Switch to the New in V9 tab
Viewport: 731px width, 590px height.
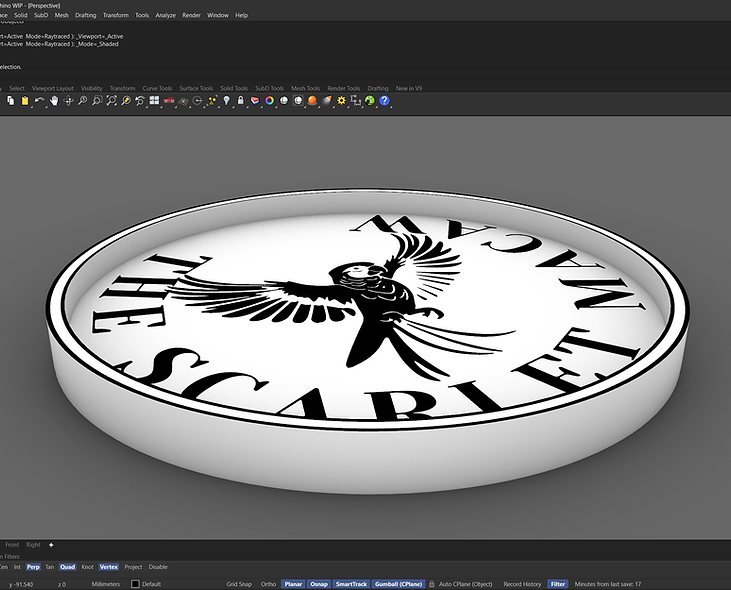(x=409, y=89)
